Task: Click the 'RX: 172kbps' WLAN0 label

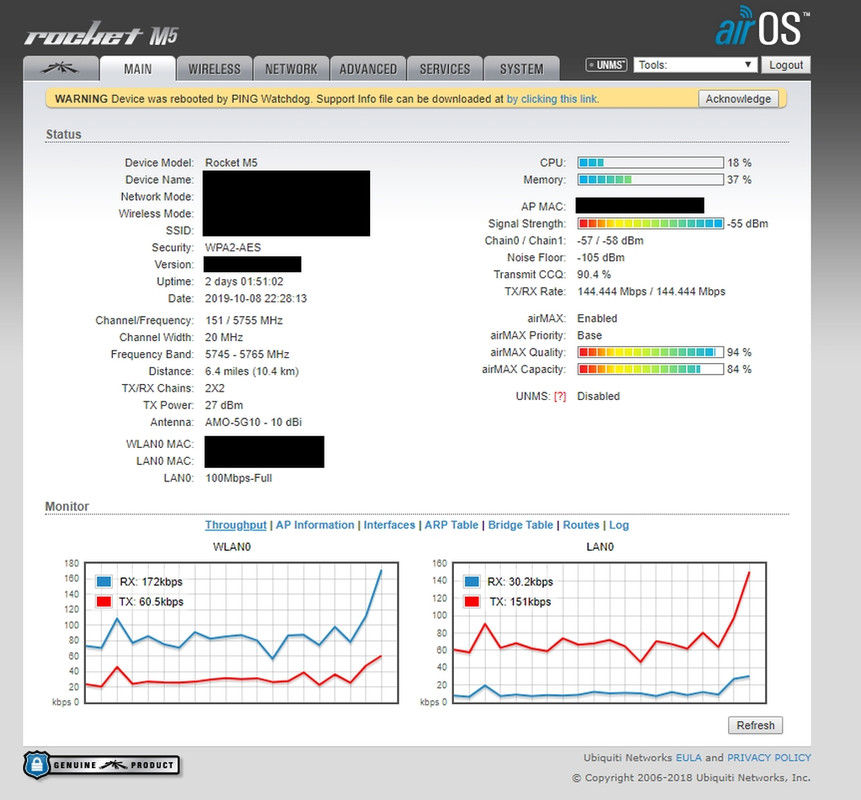Action: click(x=151, y=581)
